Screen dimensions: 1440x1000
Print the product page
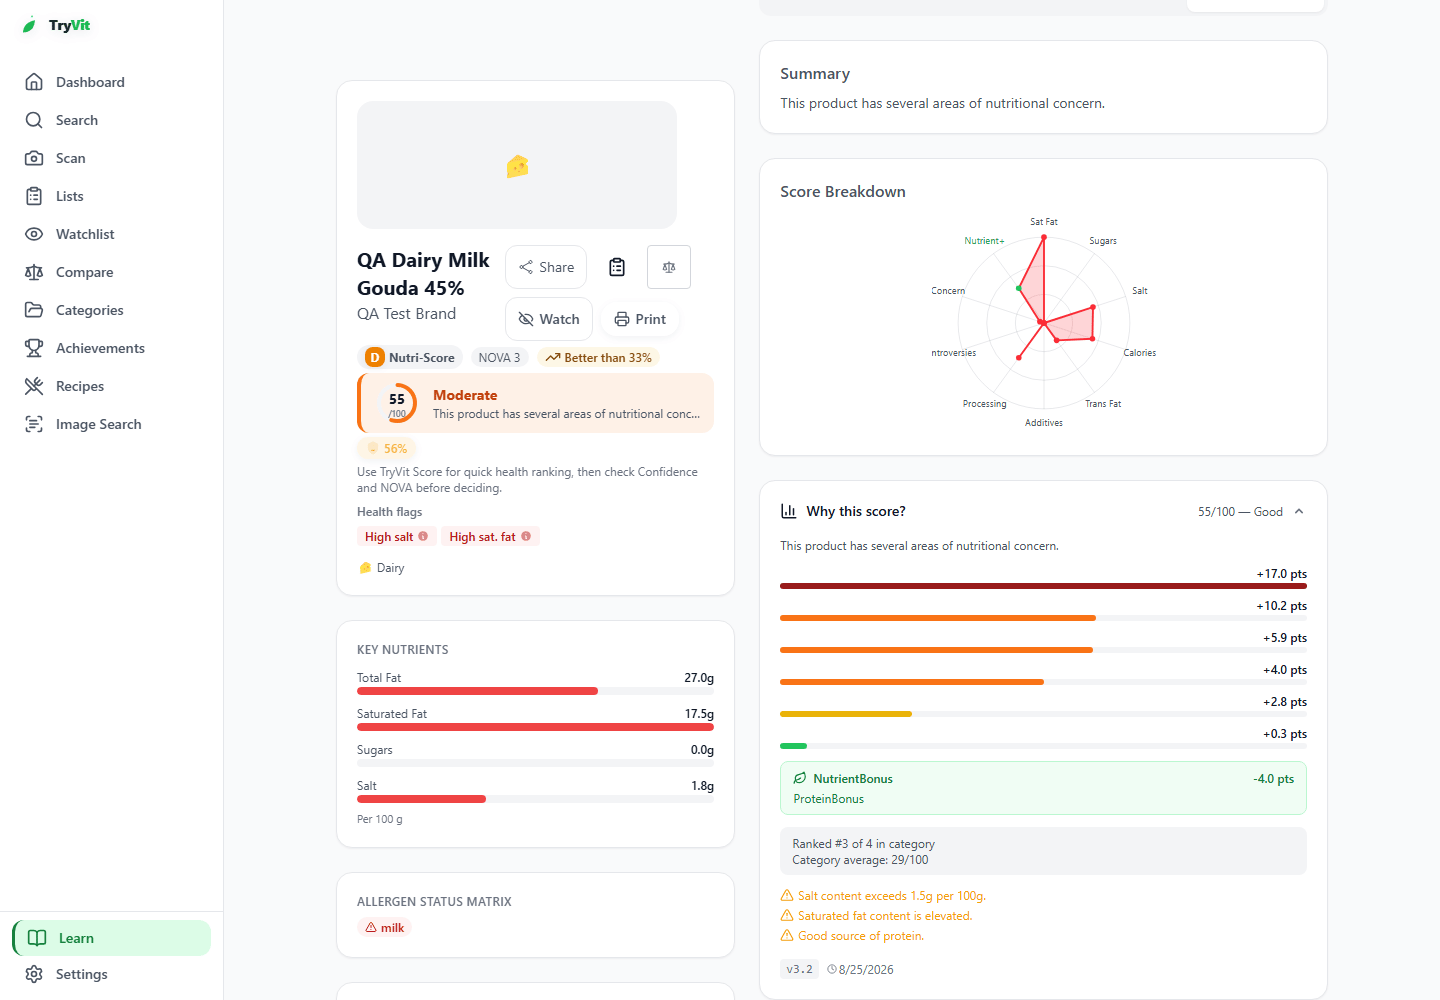640,319
